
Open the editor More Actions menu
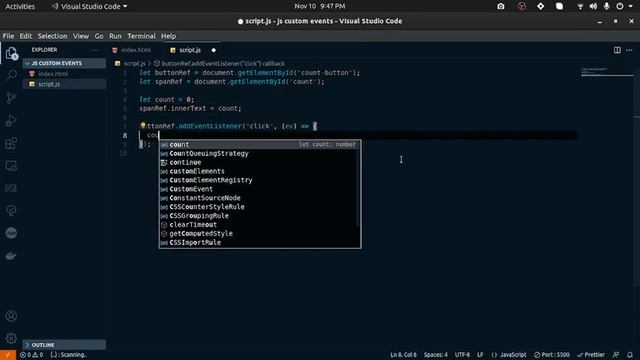629,50
